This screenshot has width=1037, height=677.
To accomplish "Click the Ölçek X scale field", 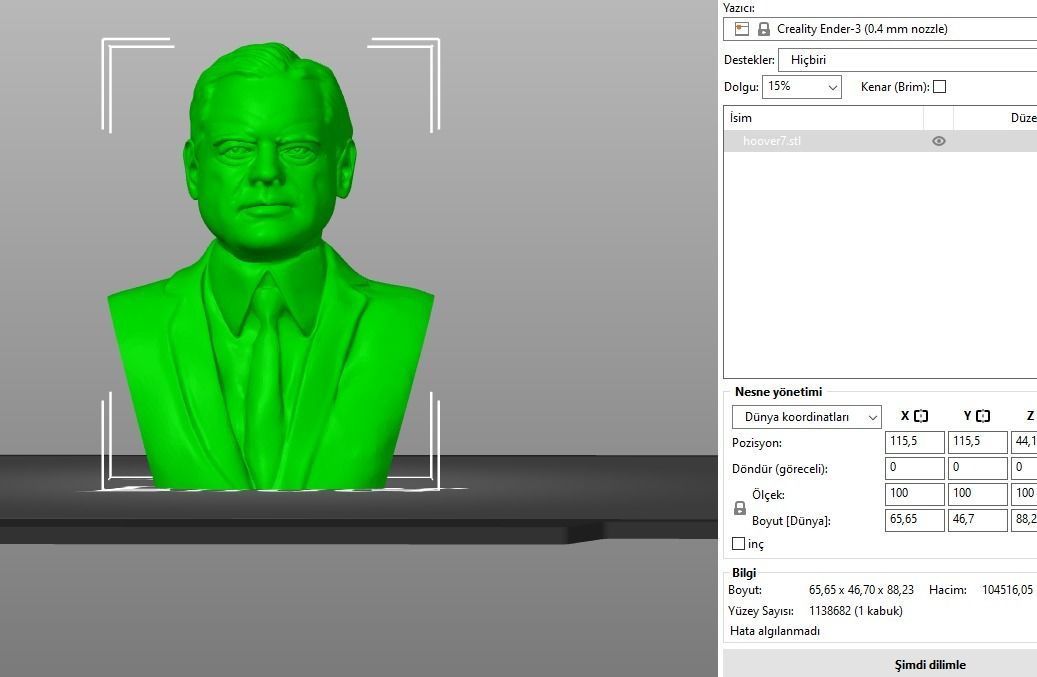I will click(915, 494).
